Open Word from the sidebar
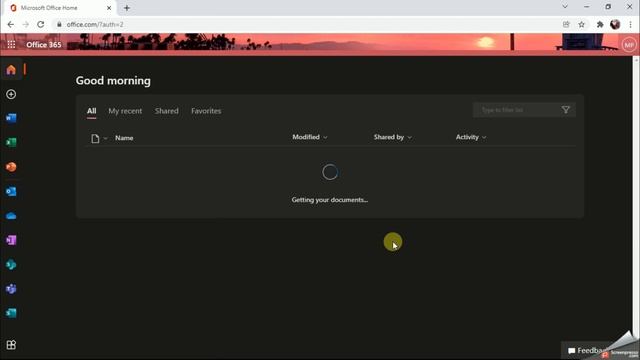Image resolution: width=640 pixels, height=360 pixels. point(11,118)
